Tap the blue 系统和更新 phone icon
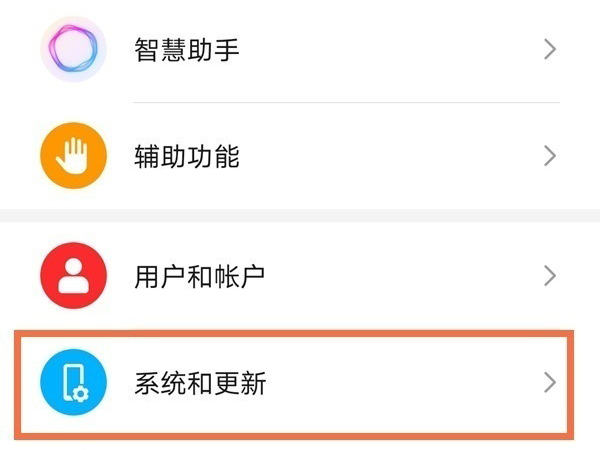The image size is (600, 450). 74,383
